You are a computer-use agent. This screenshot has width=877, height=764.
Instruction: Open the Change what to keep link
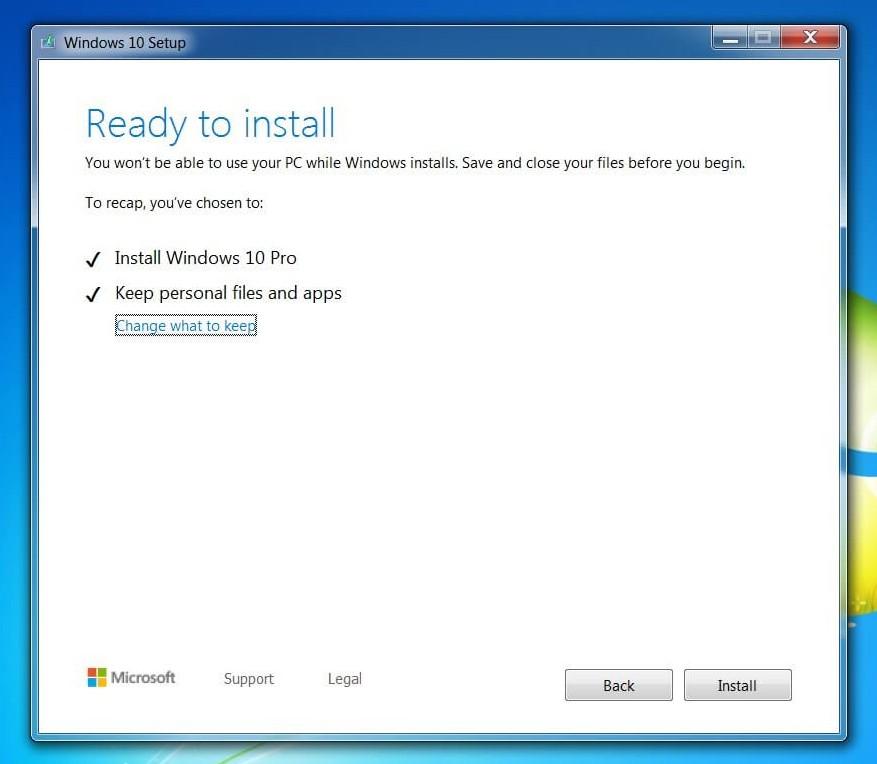(x=186, y=326)
